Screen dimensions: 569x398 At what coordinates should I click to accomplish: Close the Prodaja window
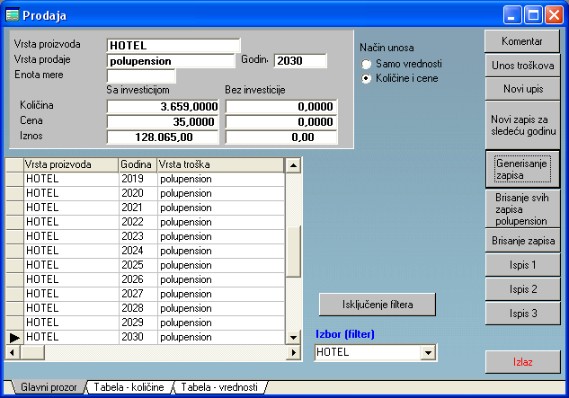tap(554, 15)
